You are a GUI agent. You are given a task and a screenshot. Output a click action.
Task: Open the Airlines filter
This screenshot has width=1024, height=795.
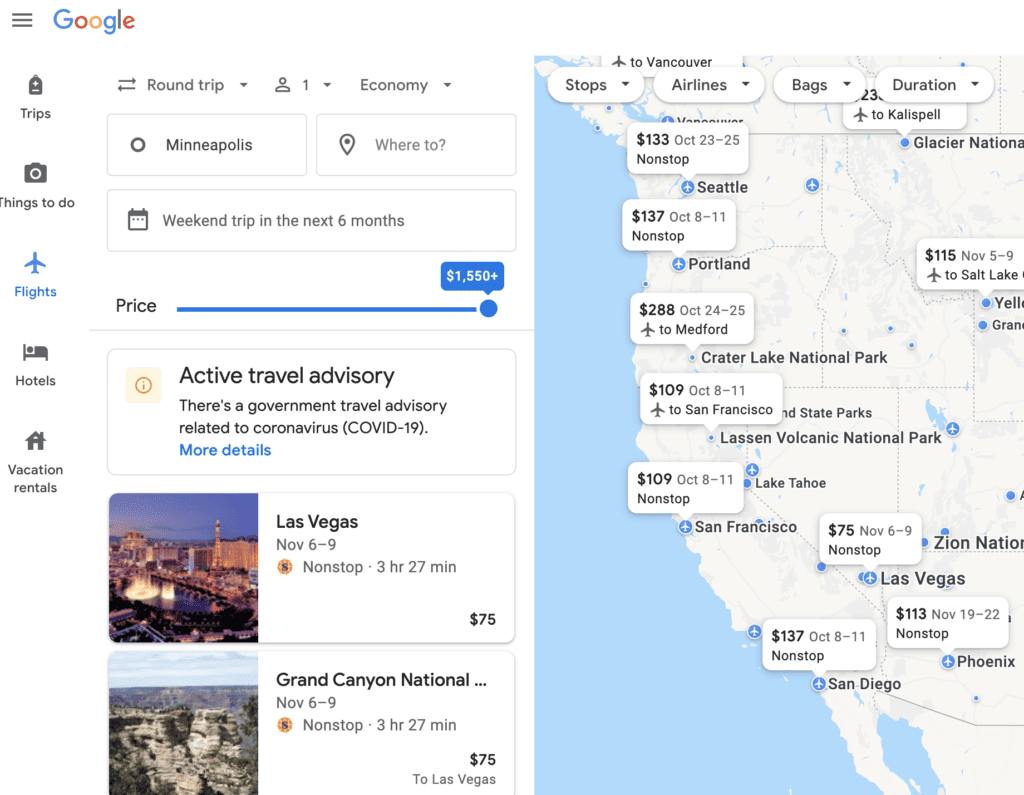(708, 85)
